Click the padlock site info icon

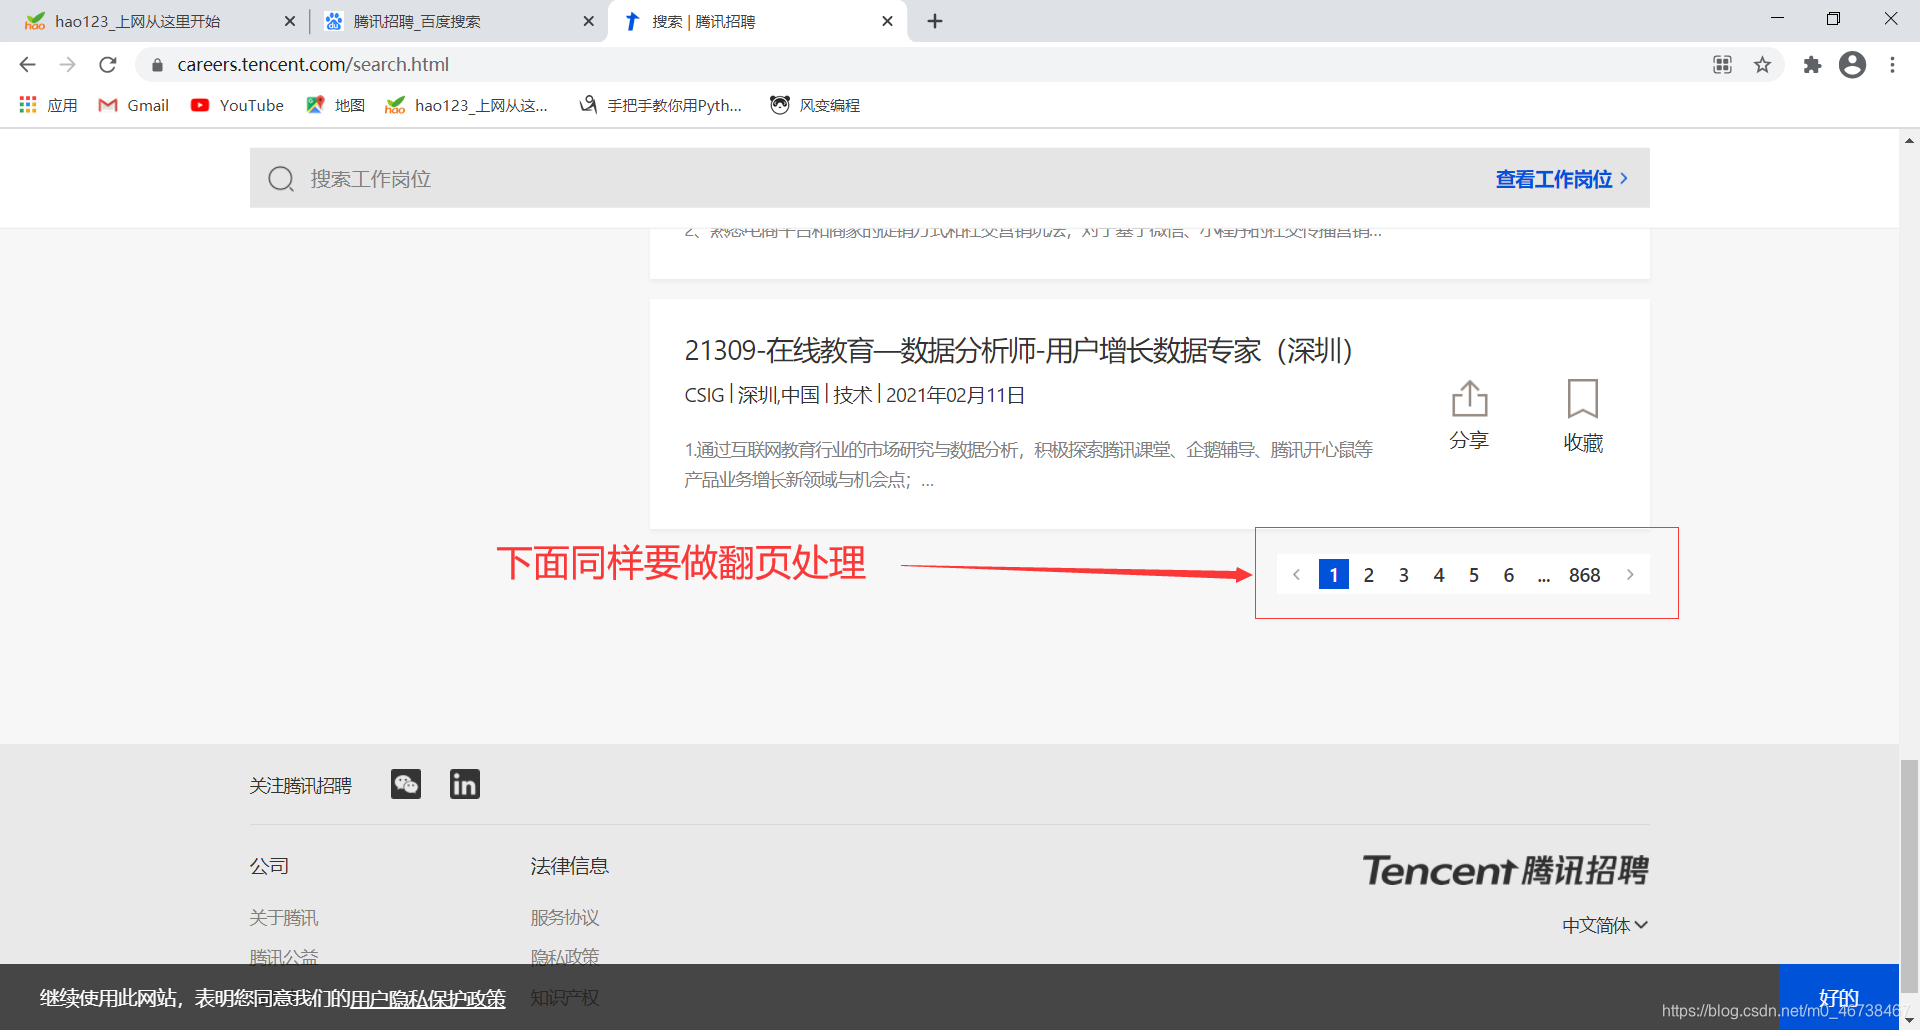pos(157,65)
